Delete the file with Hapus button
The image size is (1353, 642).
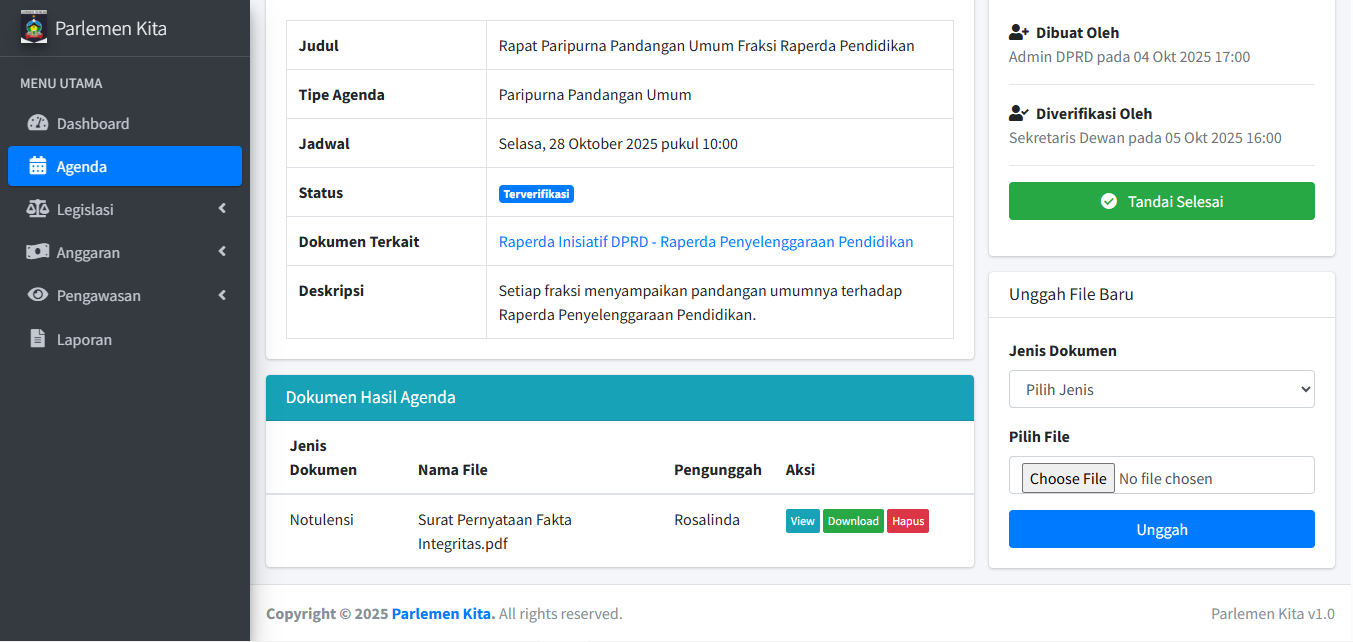click(x=908, y=521)
